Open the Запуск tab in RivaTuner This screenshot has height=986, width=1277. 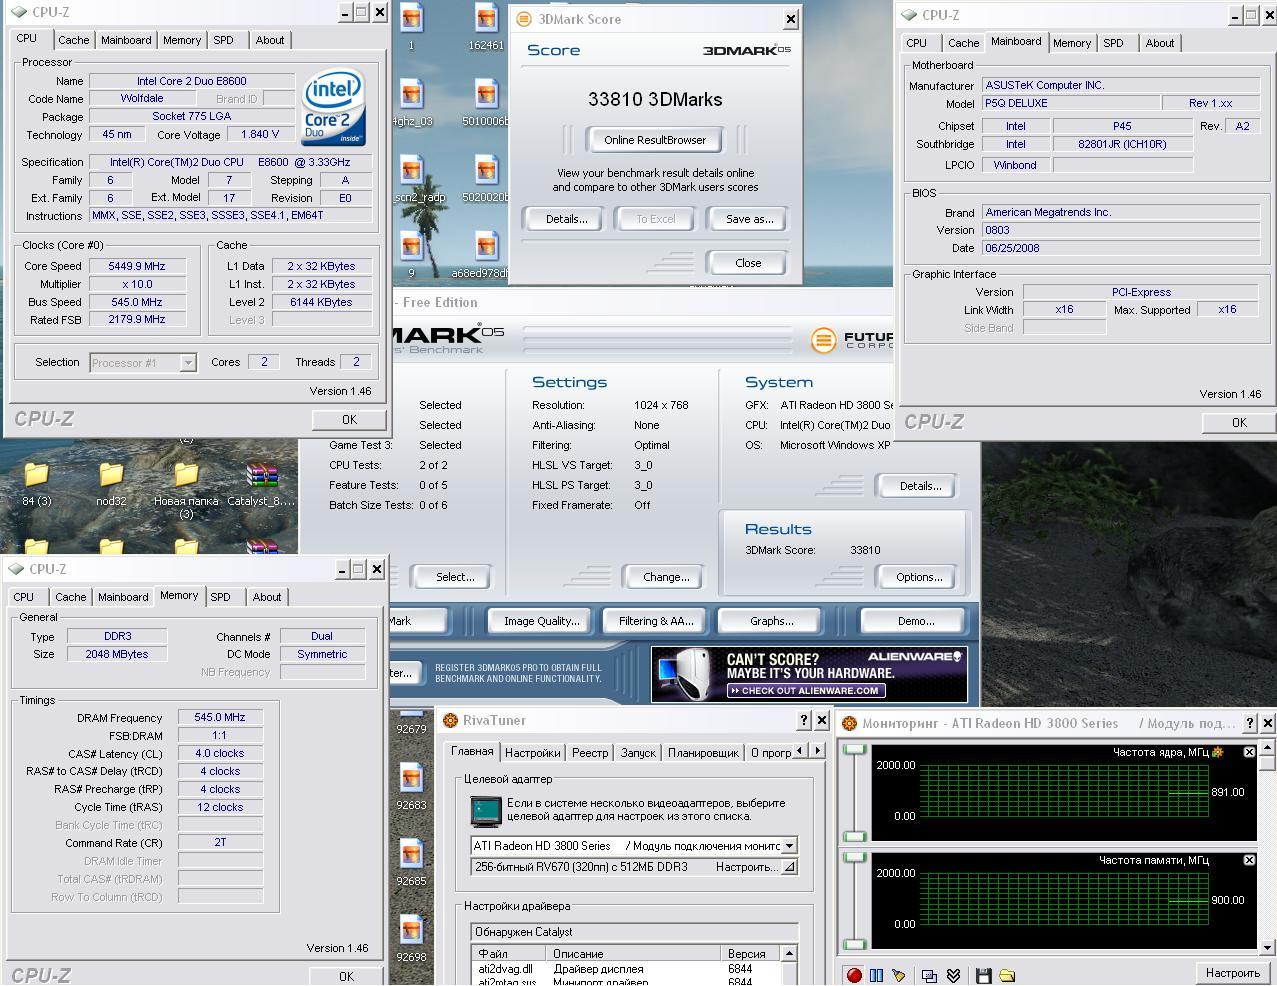(x=638, y=752)
